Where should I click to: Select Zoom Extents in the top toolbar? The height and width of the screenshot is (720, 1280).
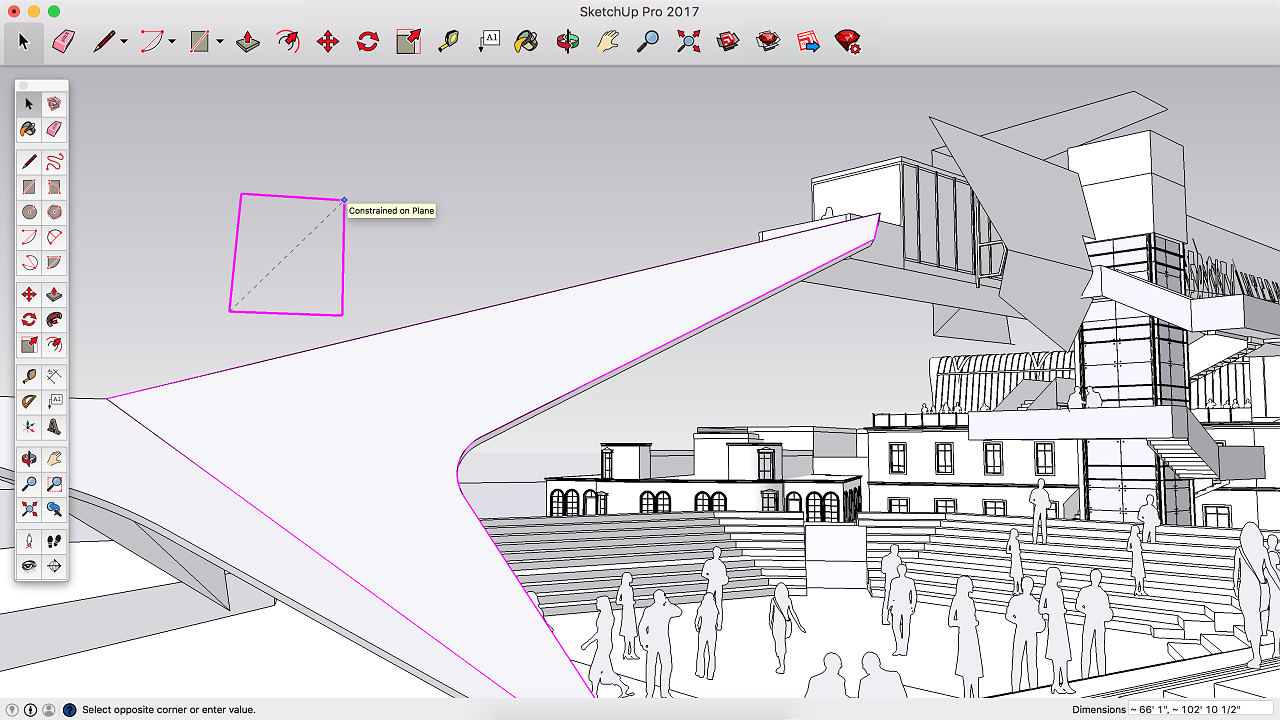(x=688, y=42)
